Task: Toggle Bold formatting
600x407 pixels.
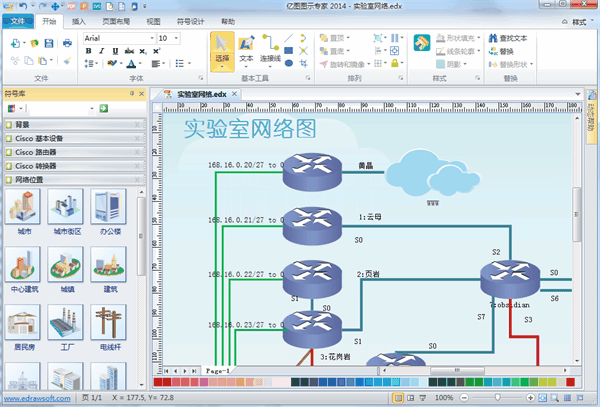Action: tap(88, 51)
